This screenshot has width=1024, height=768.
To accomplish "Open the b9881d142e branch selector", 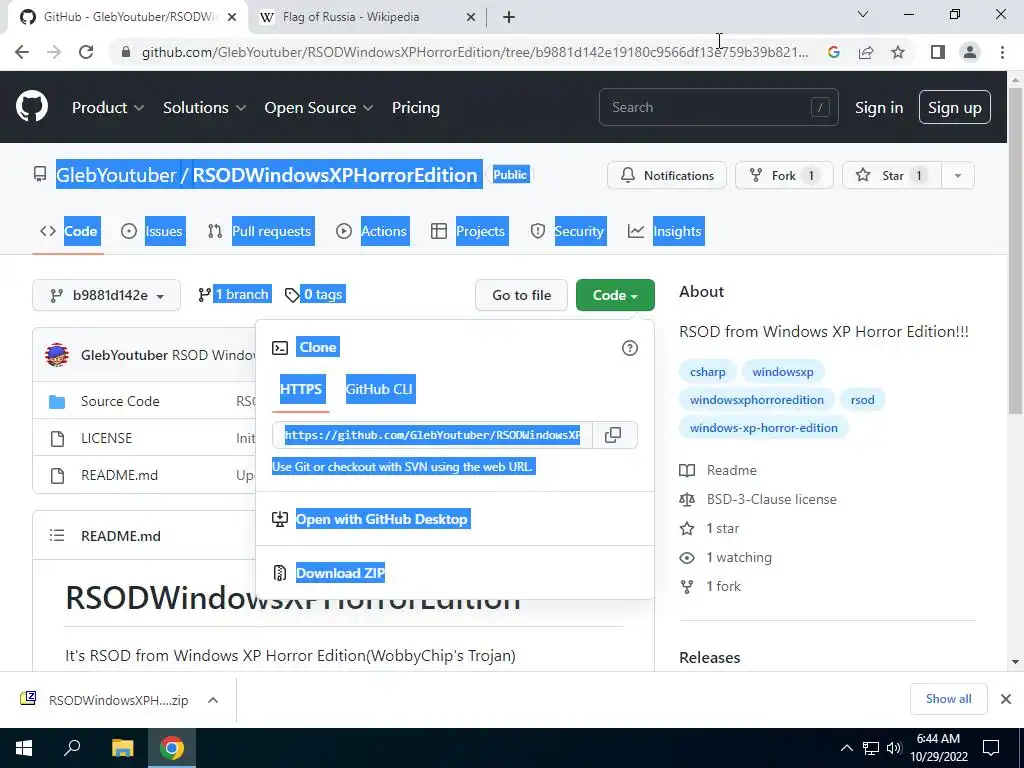I will (x=106, y=295).
